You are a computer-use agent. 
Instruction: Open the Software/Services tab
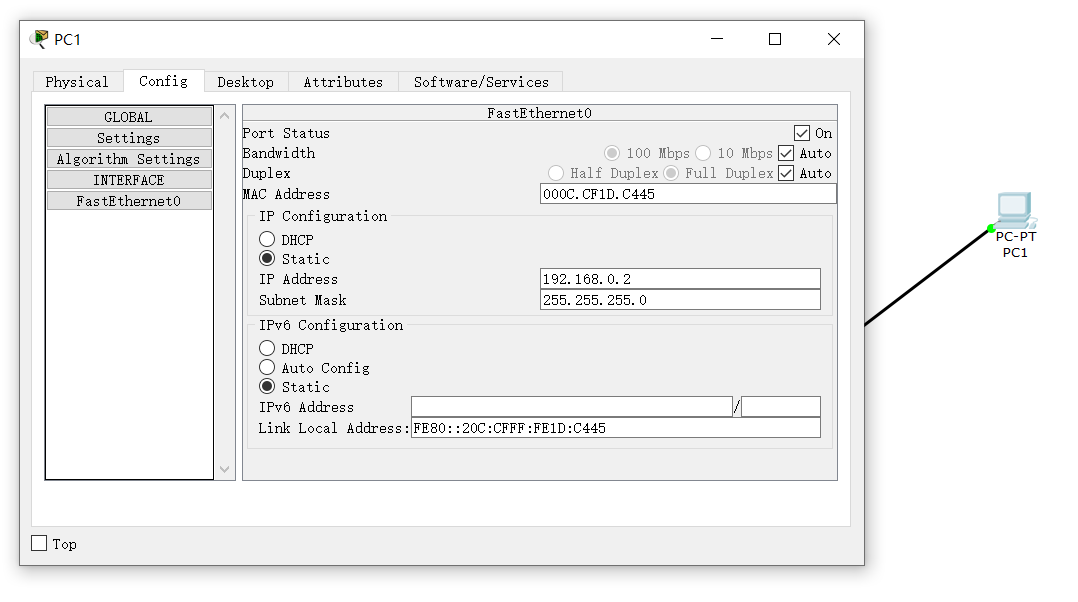point(481,82)
